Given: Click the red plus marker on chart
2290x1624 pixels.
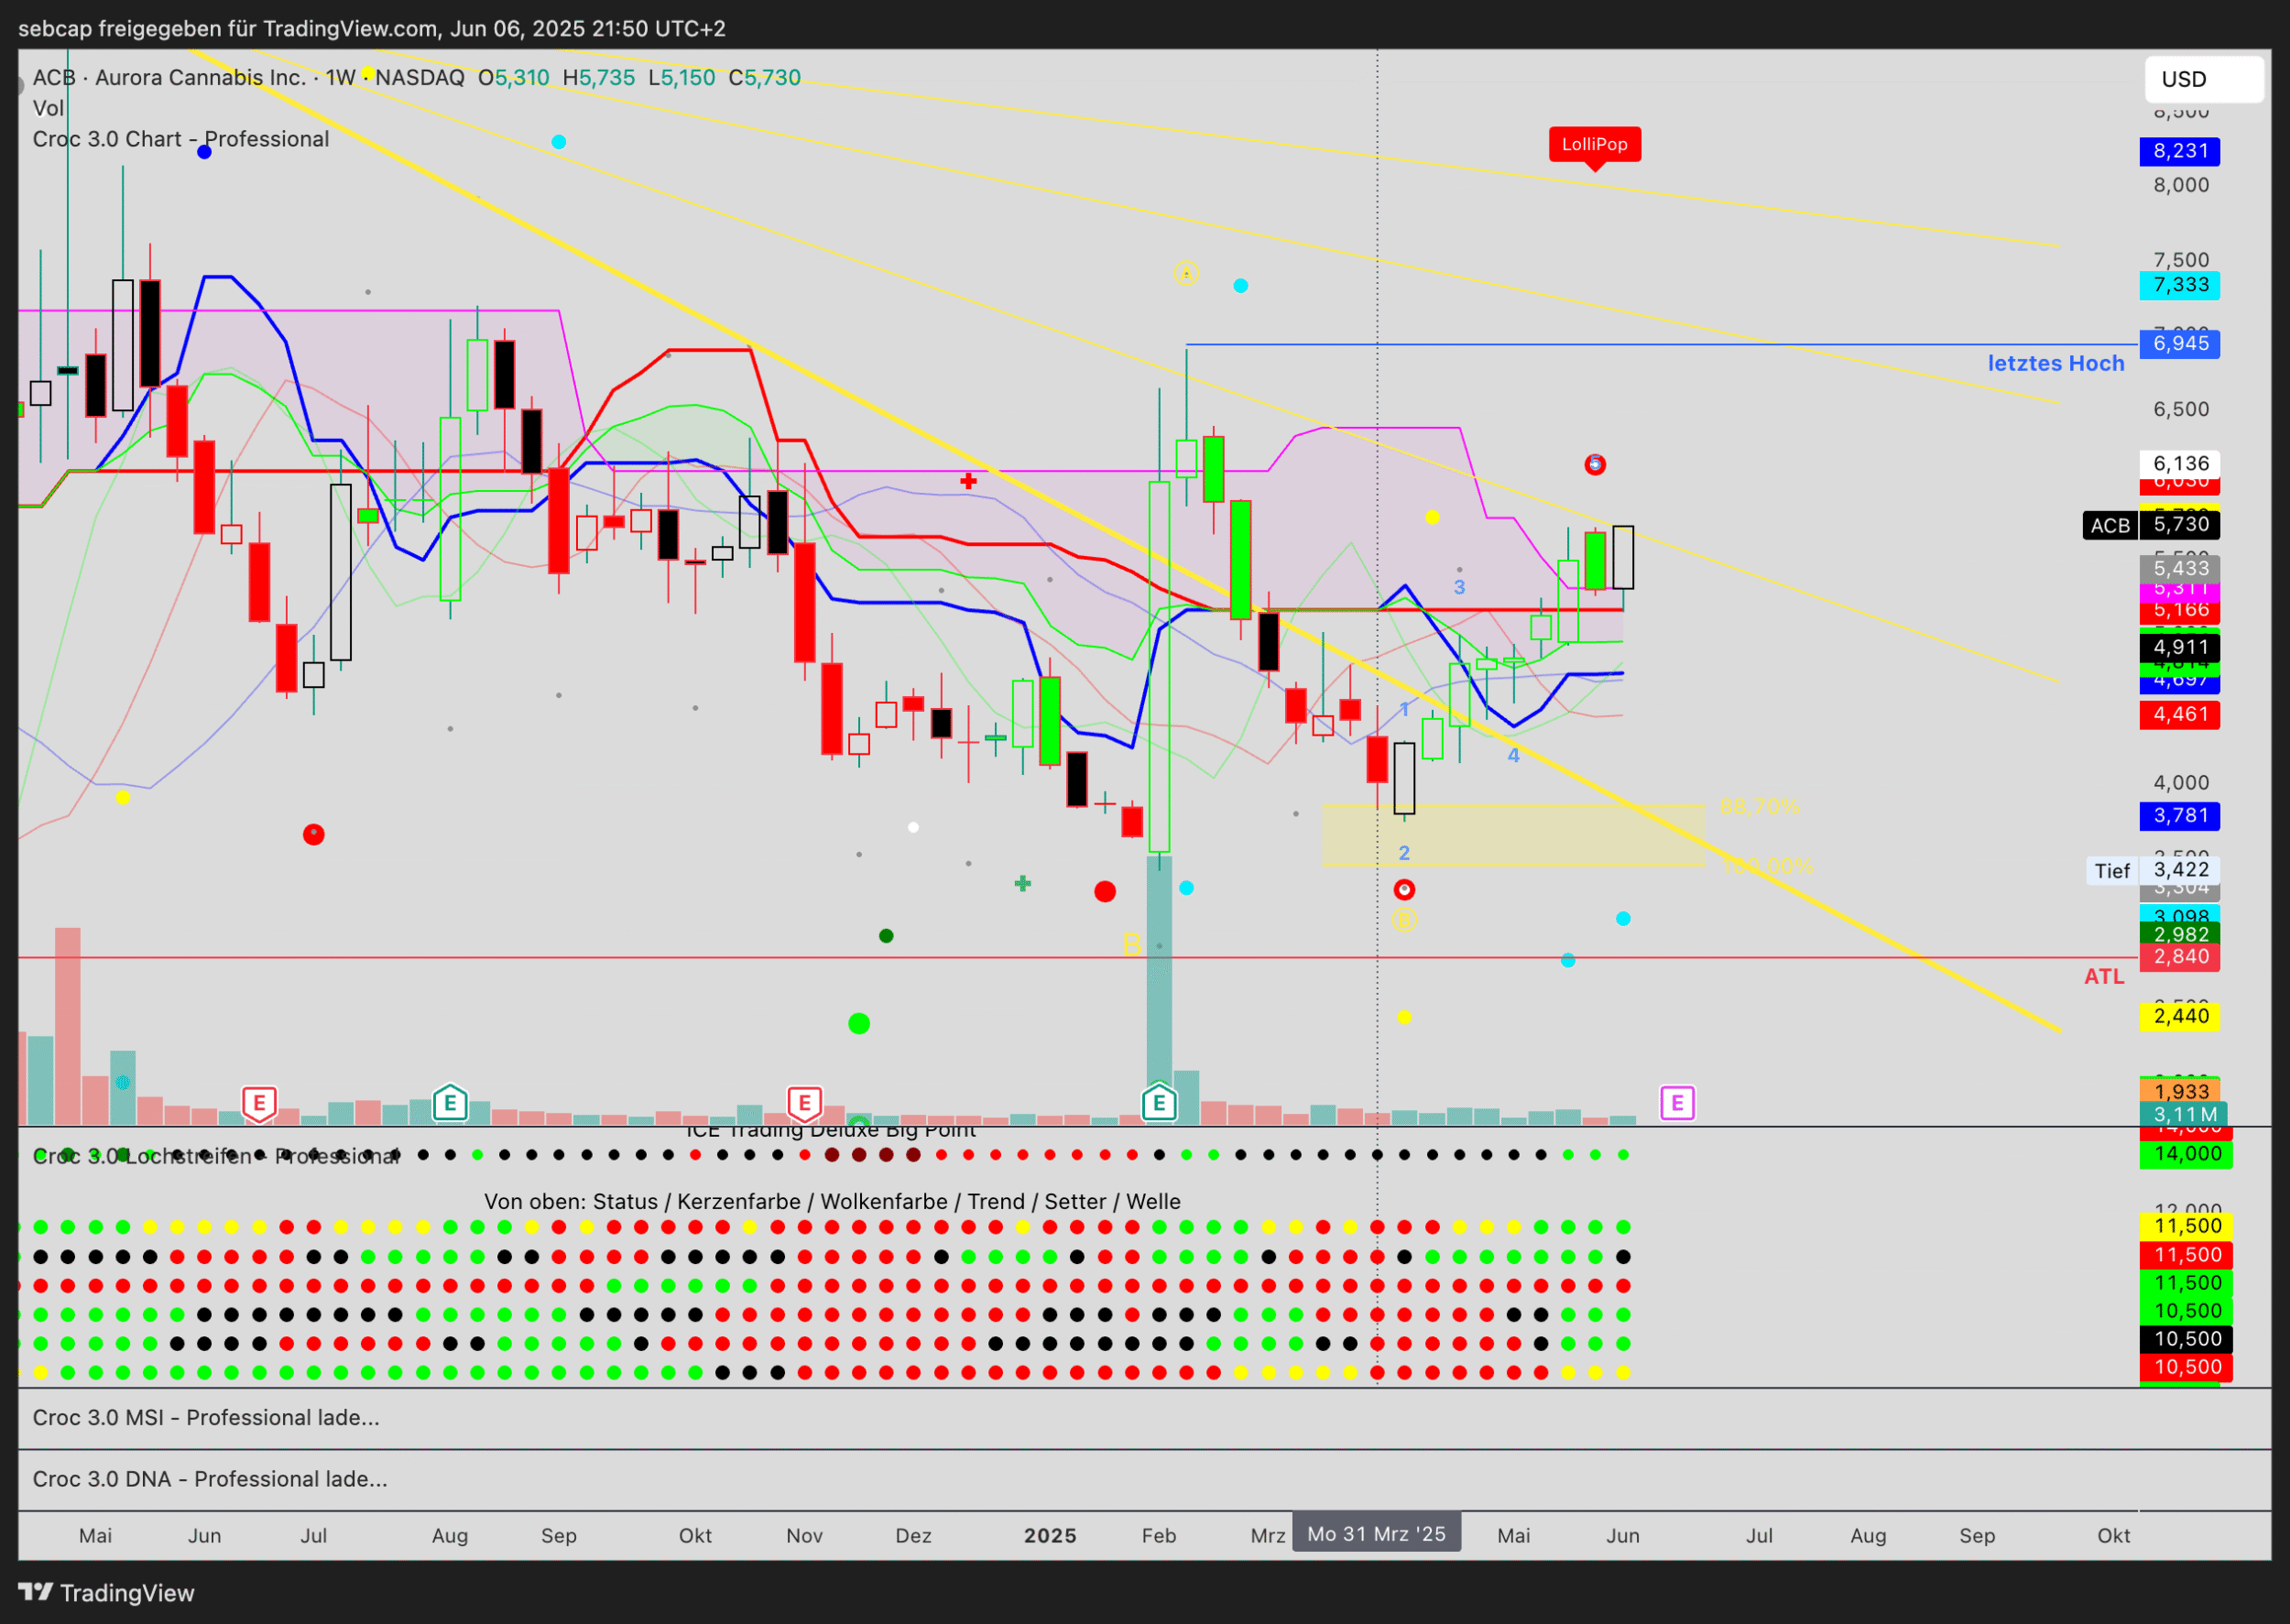Looking at the screenshot, I should (x=968, y=481).
